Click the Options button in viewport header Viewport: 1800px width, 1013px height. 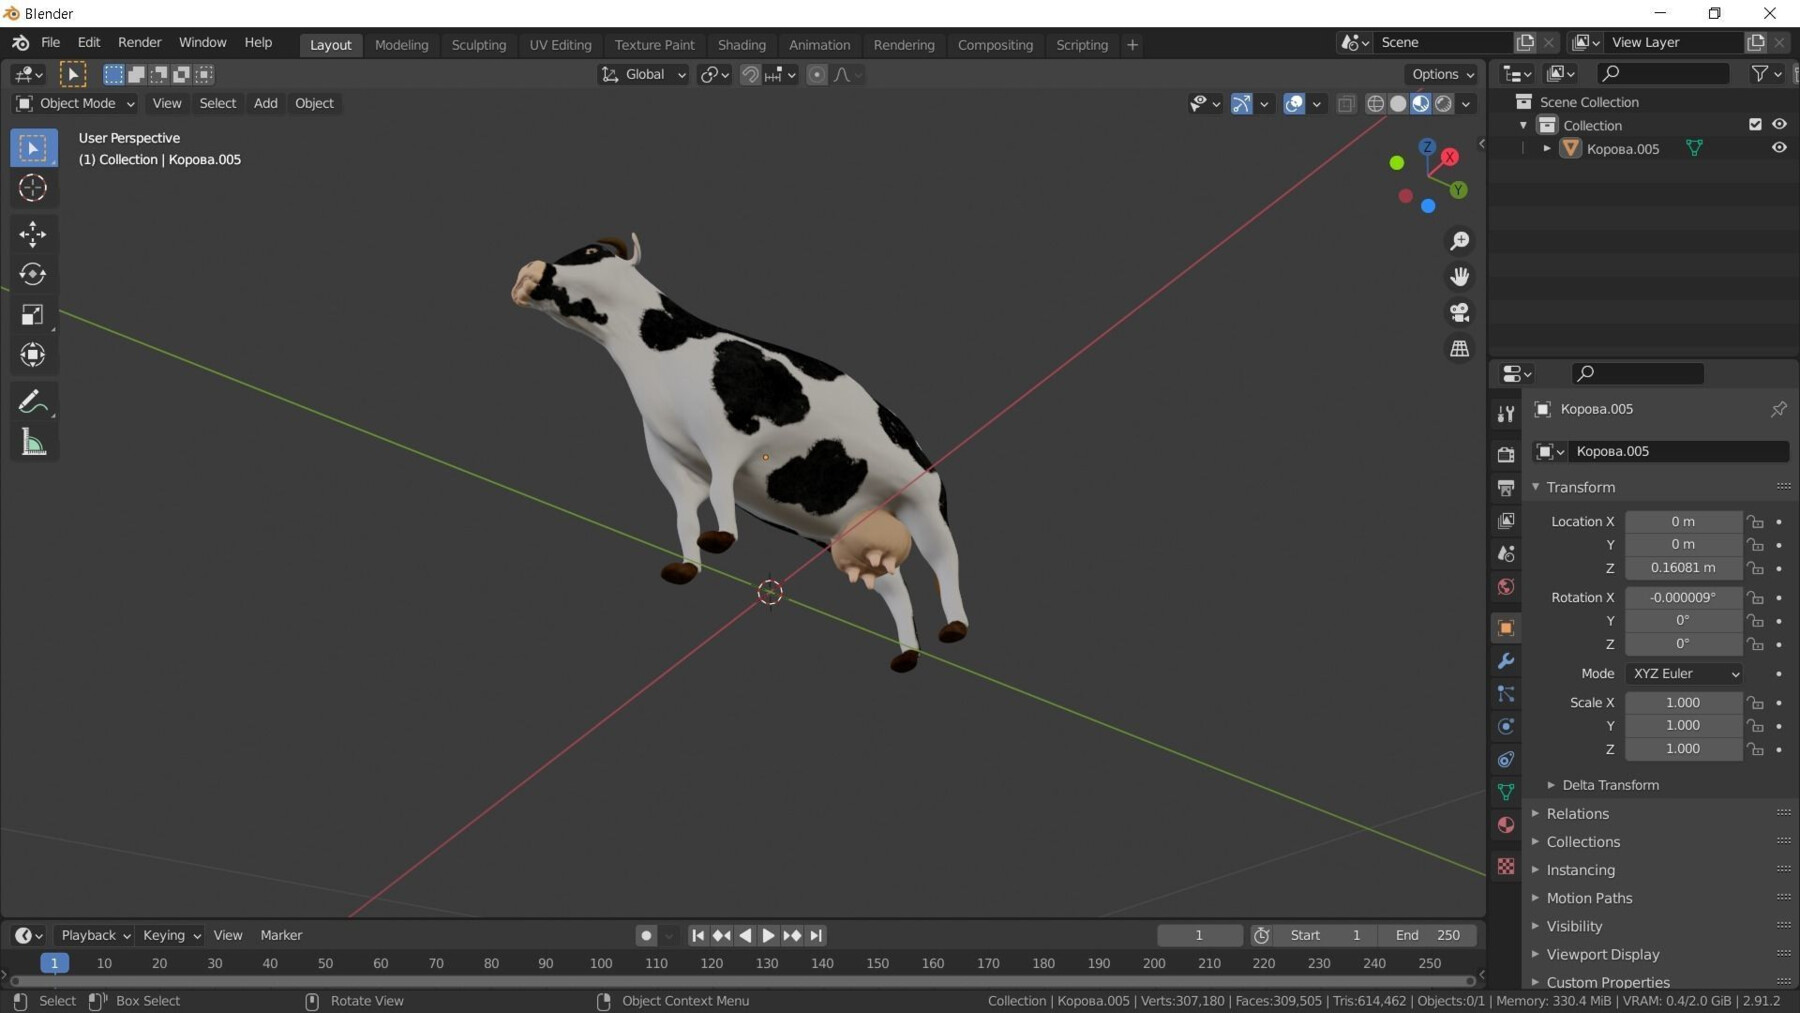1439,74
